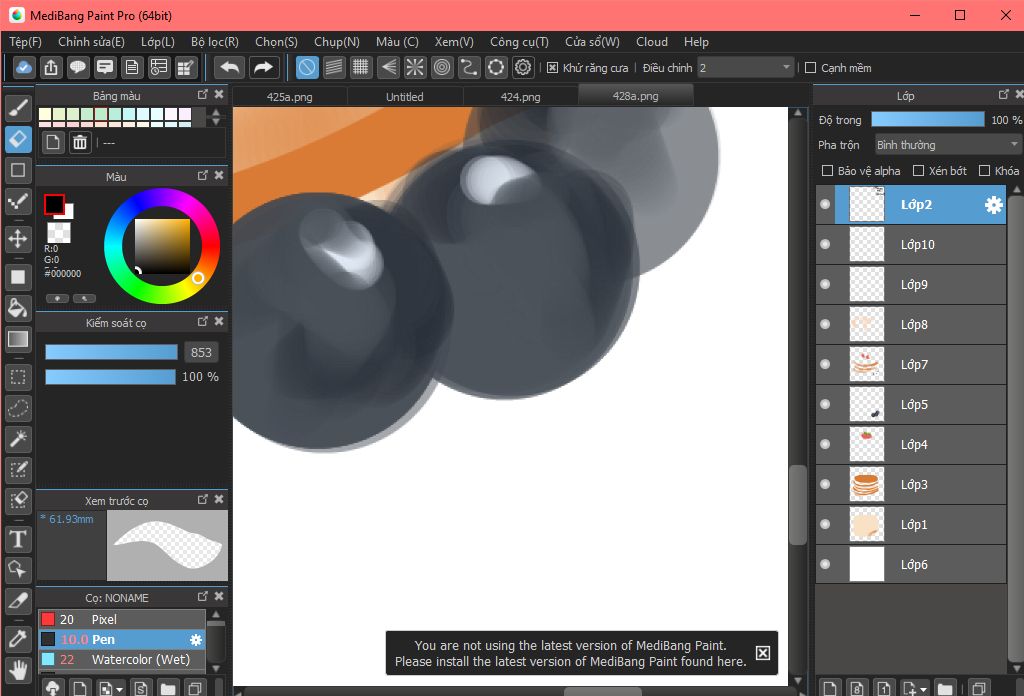
Task: Select the Lớp1 layer
Action: tap(911, 524)
